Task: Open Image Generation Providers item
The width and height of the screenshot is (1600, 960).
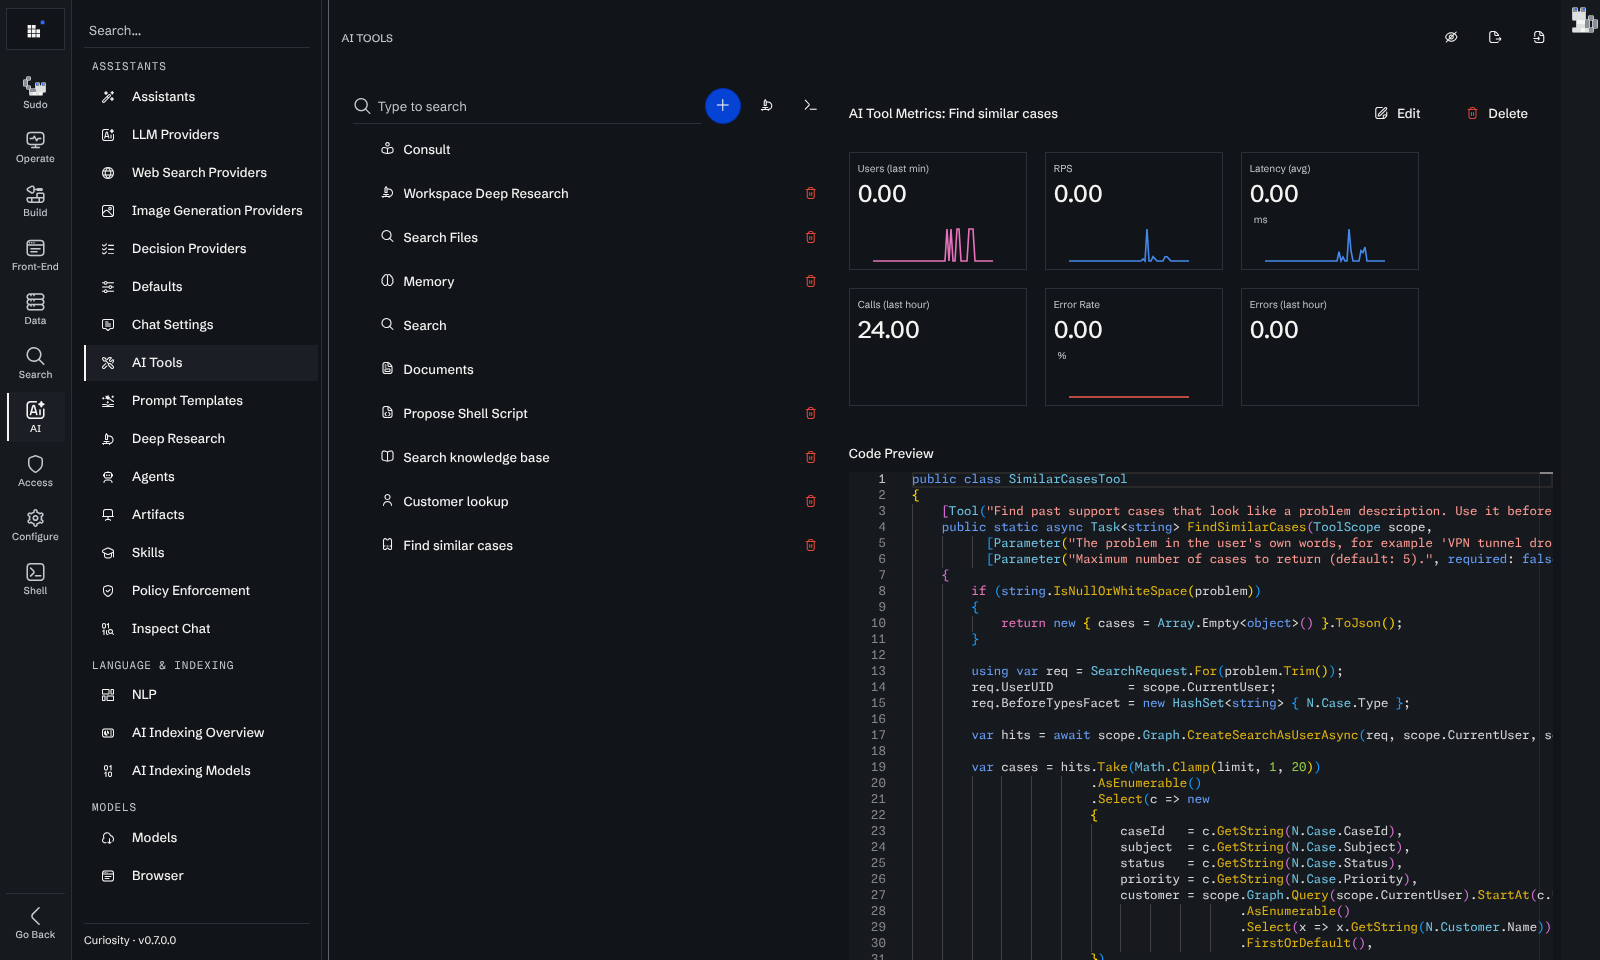Action: pyautogui.click(x=201, y=211)
